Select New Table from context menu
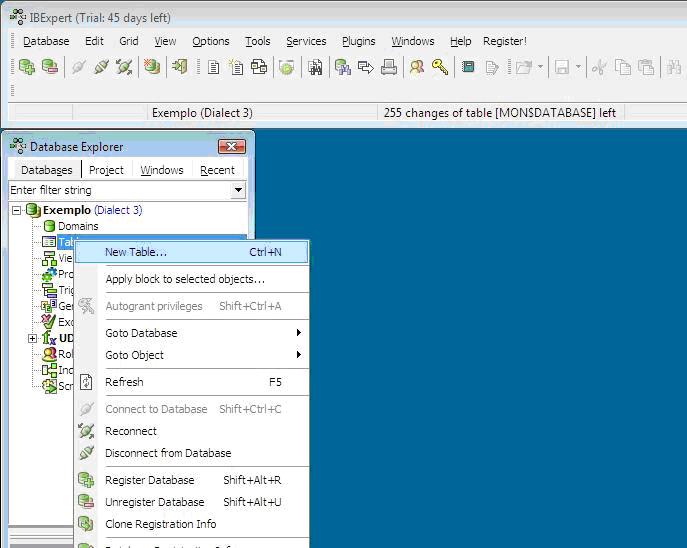The width and height of the screenshot is (687, 548). 136,252
